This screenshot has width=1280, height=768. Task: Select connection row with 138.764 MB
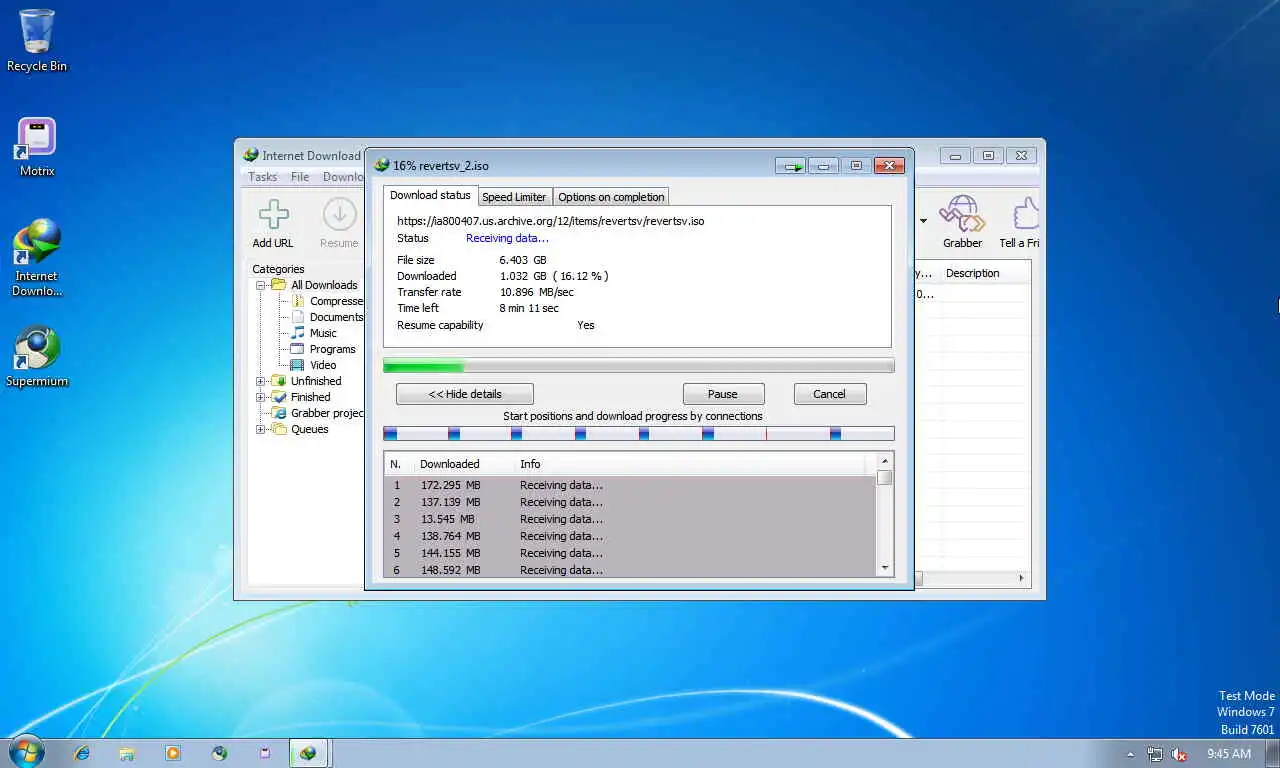[x=630, y=536]
